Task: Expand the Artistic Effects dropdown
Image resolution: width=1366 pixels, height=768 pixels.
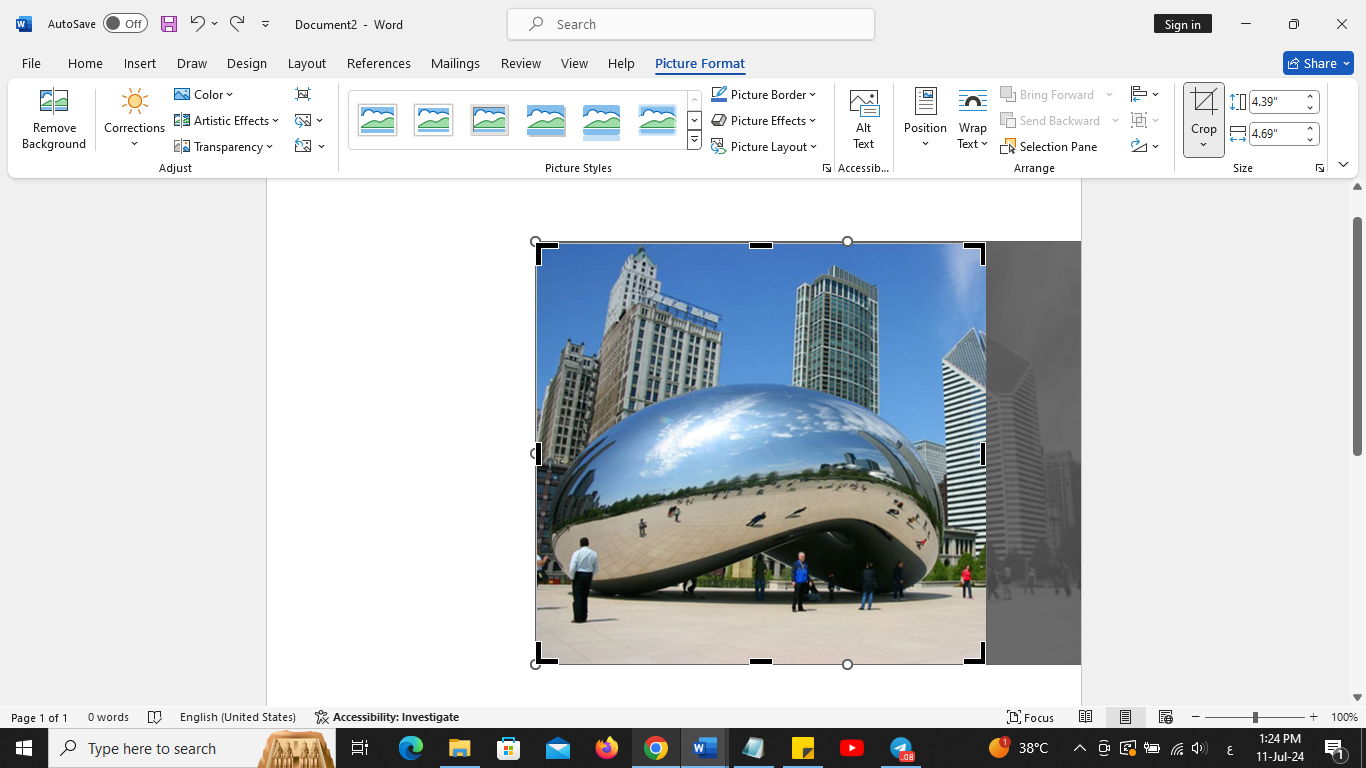Action: pyautogui.click(x=226, y=120)
